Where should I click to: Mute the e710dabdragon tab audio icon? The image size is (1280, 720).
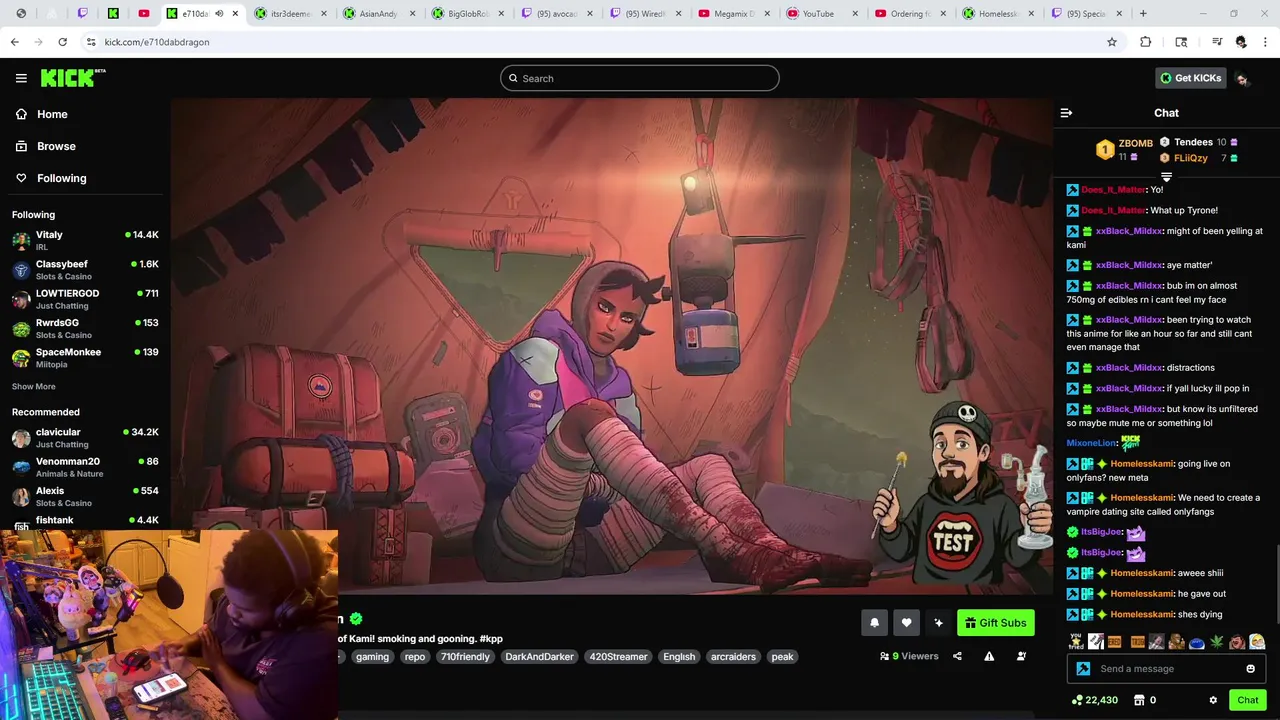219,14
